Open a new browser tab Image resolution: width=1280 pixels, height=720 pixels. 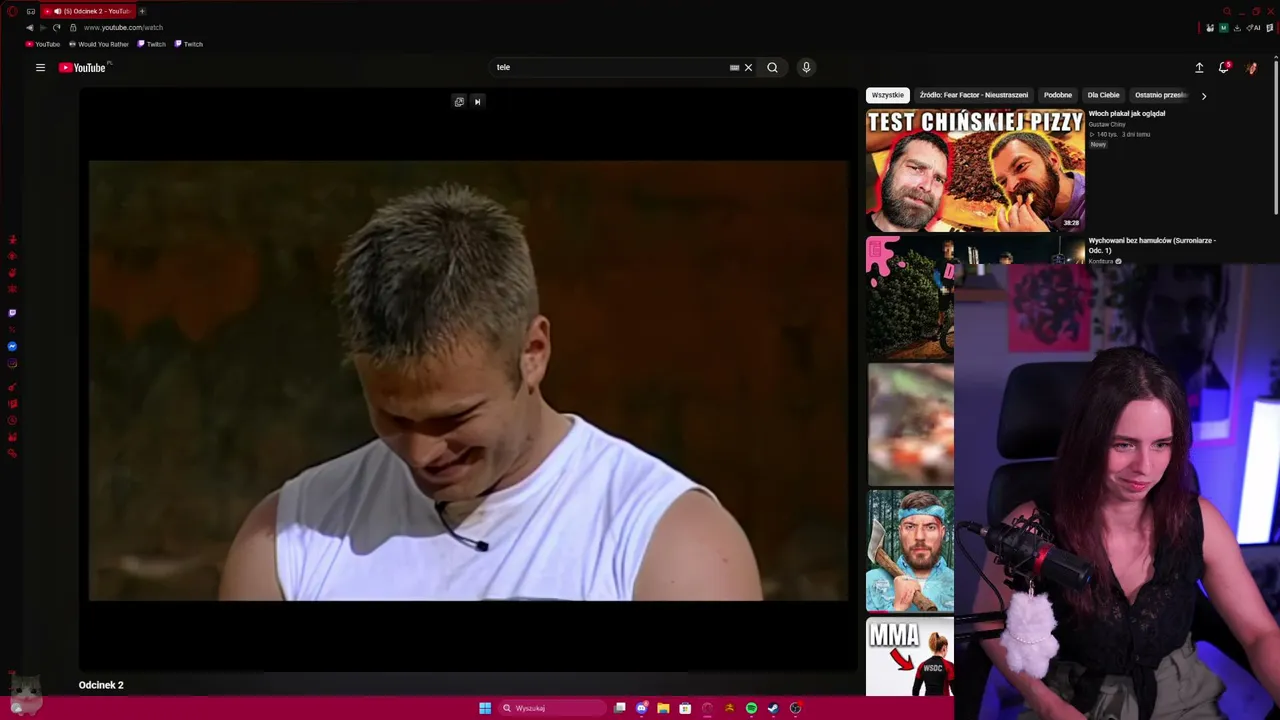click(142, 11)
